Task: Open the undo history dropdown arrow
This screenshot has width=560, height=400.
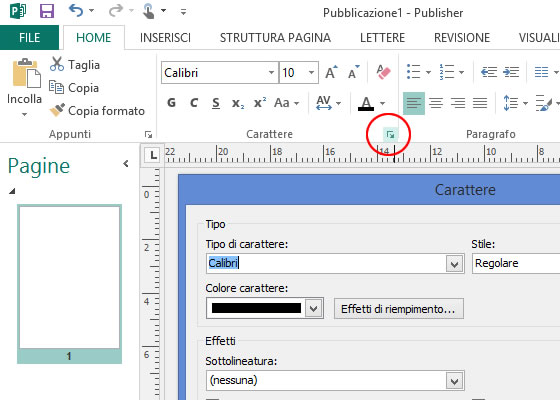Action: click(91, 11)
